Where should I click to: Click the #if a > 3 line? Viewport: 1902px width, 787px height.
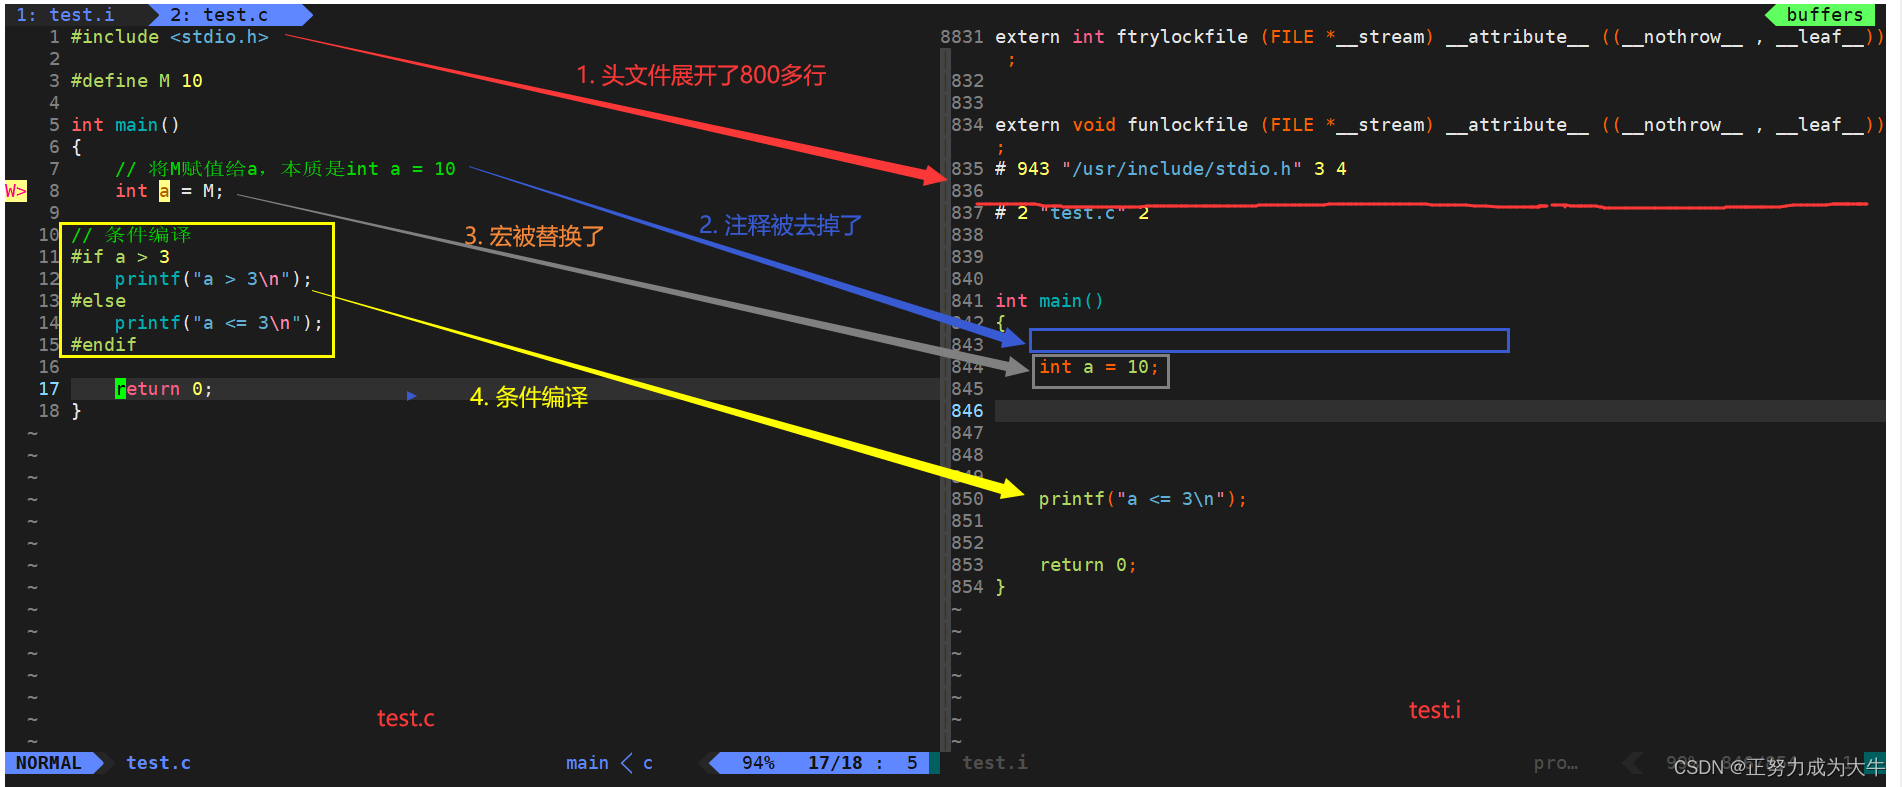pyautogui.click(x=120, y=257)
